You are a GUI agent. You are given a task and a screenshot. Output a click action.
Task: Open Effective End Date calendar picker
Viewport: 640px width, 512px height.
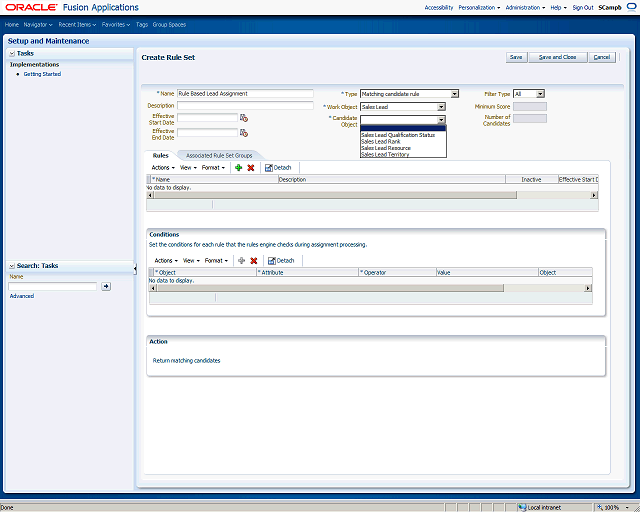pos(244,133)
